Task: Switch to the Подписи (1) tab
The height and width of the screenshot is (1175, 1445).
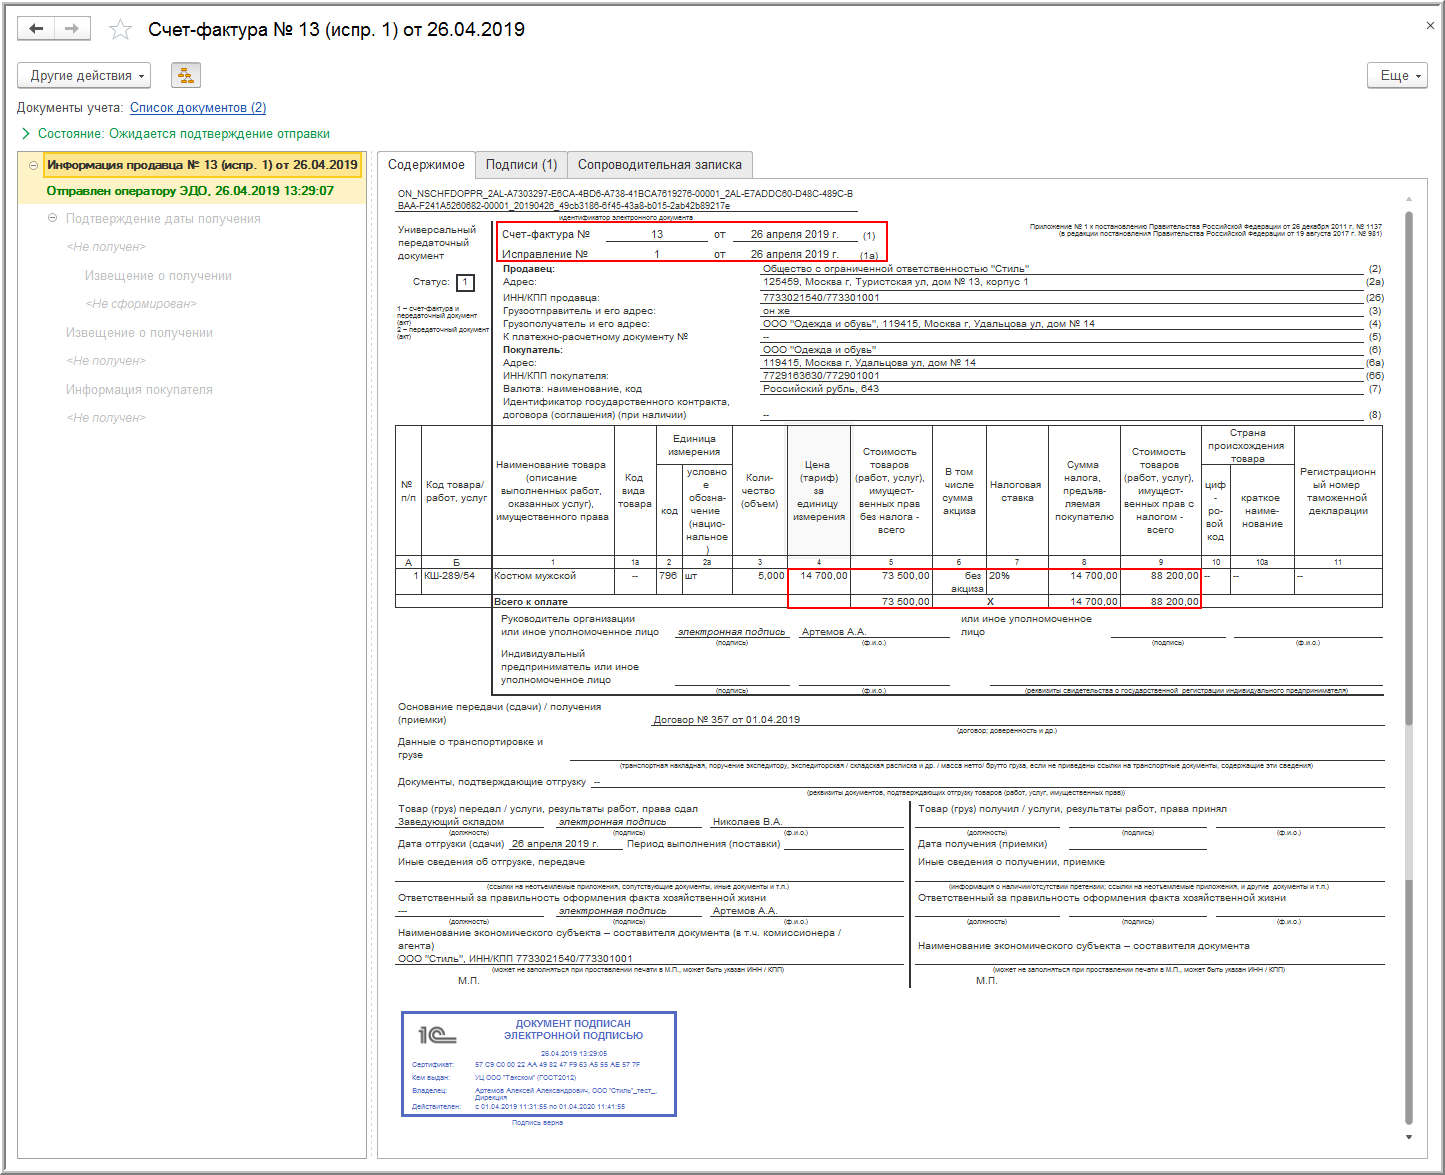Action: [x=521, y=164]
